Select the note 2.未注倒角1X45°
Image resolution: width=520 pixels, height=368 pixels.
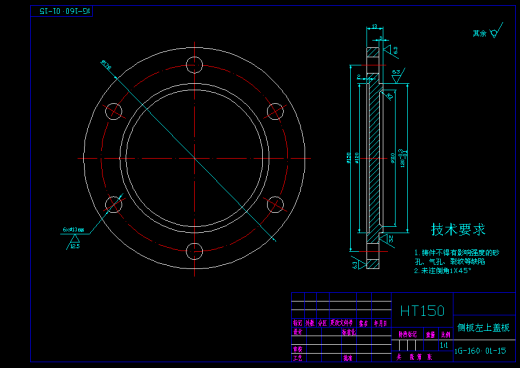442,271
